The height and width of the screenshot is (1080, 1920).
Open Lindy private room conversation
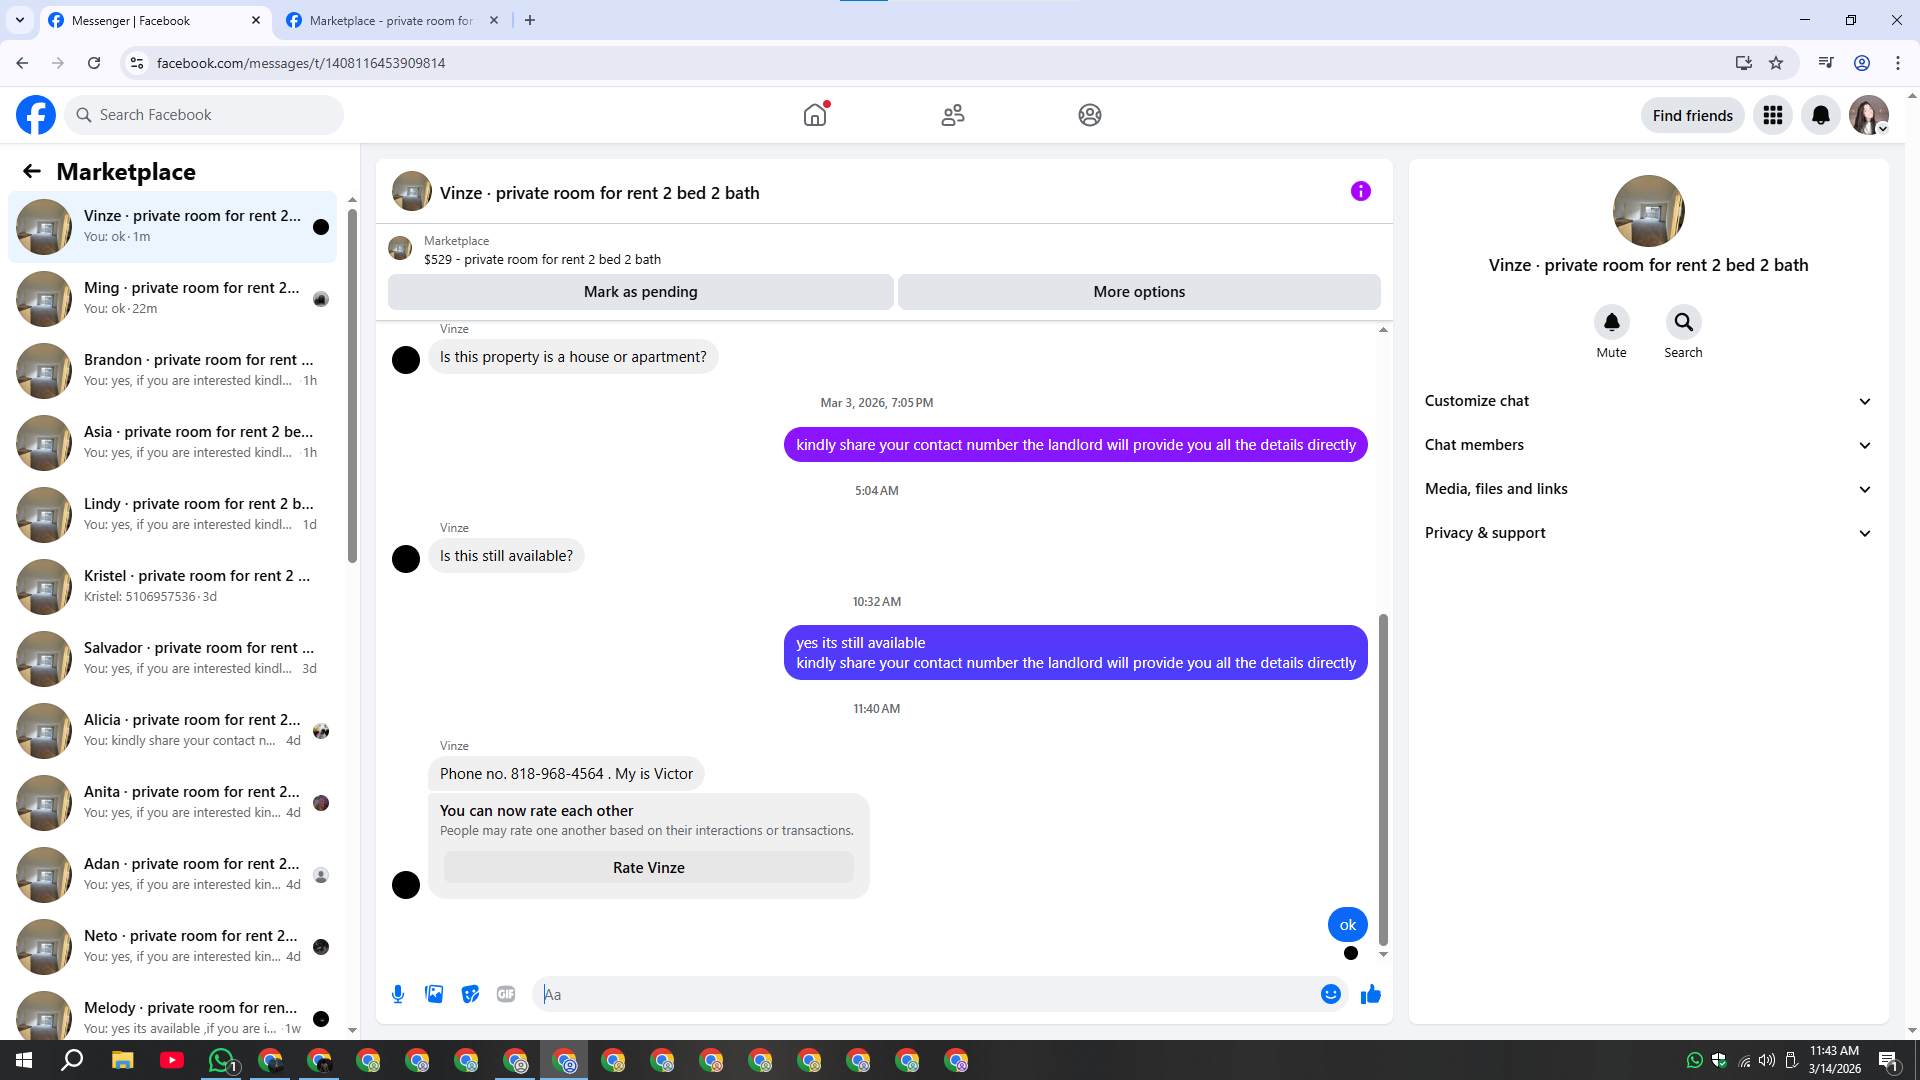173,515
